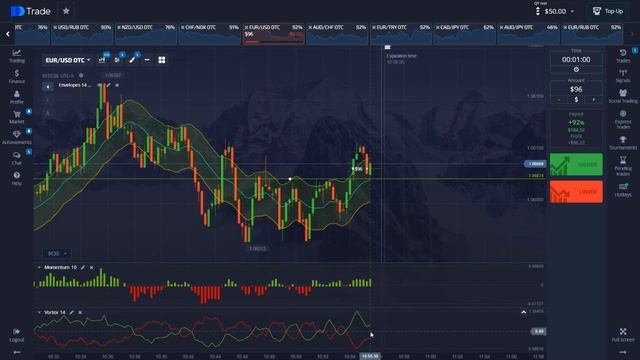
Task: Open Pending trades hourglass icon
Action: (x=623, y=166)
